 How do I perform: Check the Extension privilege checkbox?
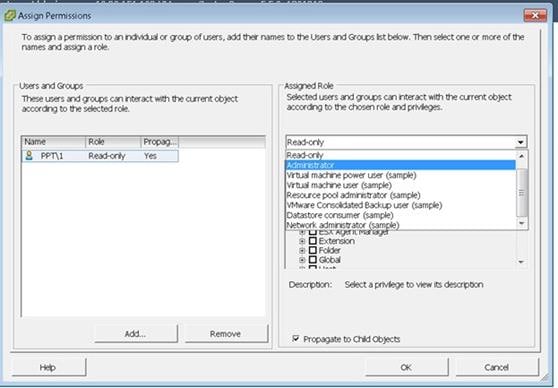point(312,241)
